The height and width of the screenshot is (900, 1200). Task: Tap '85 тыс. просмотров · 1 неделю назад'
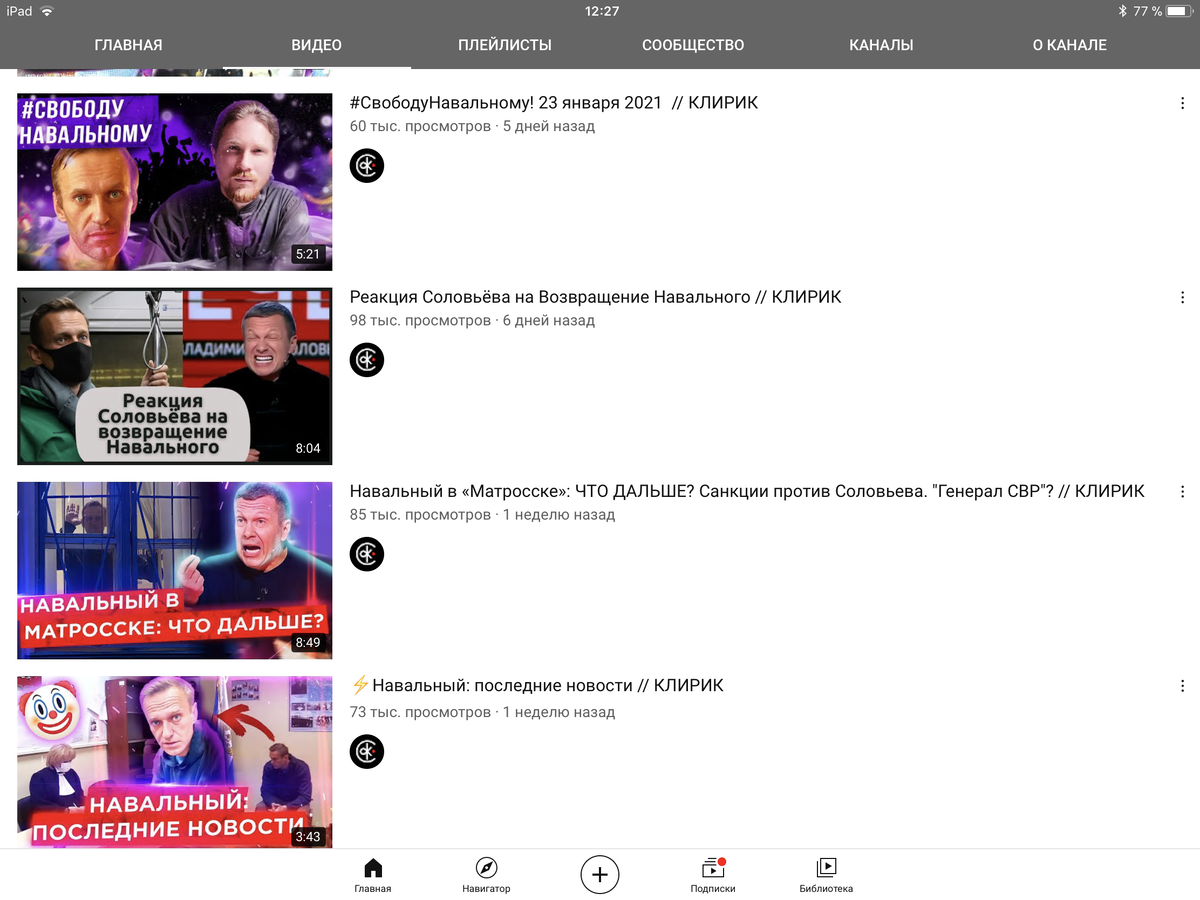tap(482, 515)
